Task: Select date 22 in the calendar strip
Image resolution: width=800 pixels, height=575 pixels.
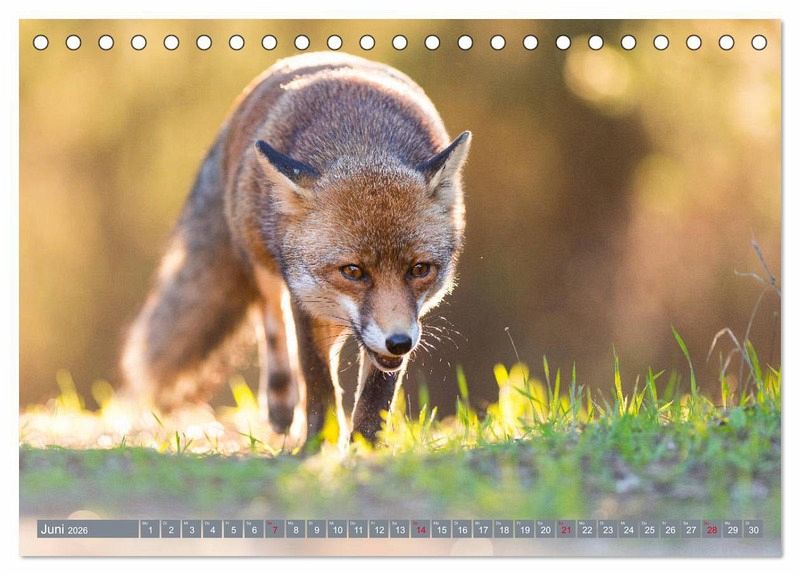Action: 587,529
